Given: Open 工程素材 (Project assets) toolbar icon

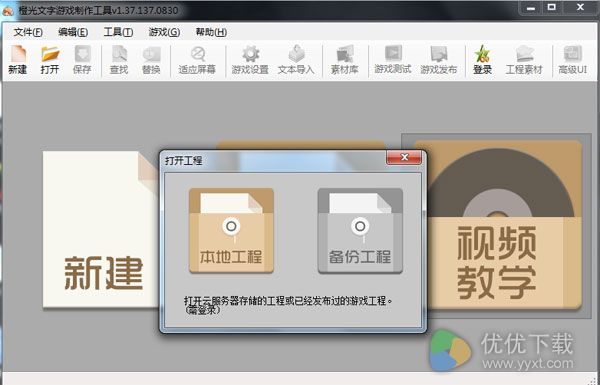Looking at the screenshot, I should [524, 59].
